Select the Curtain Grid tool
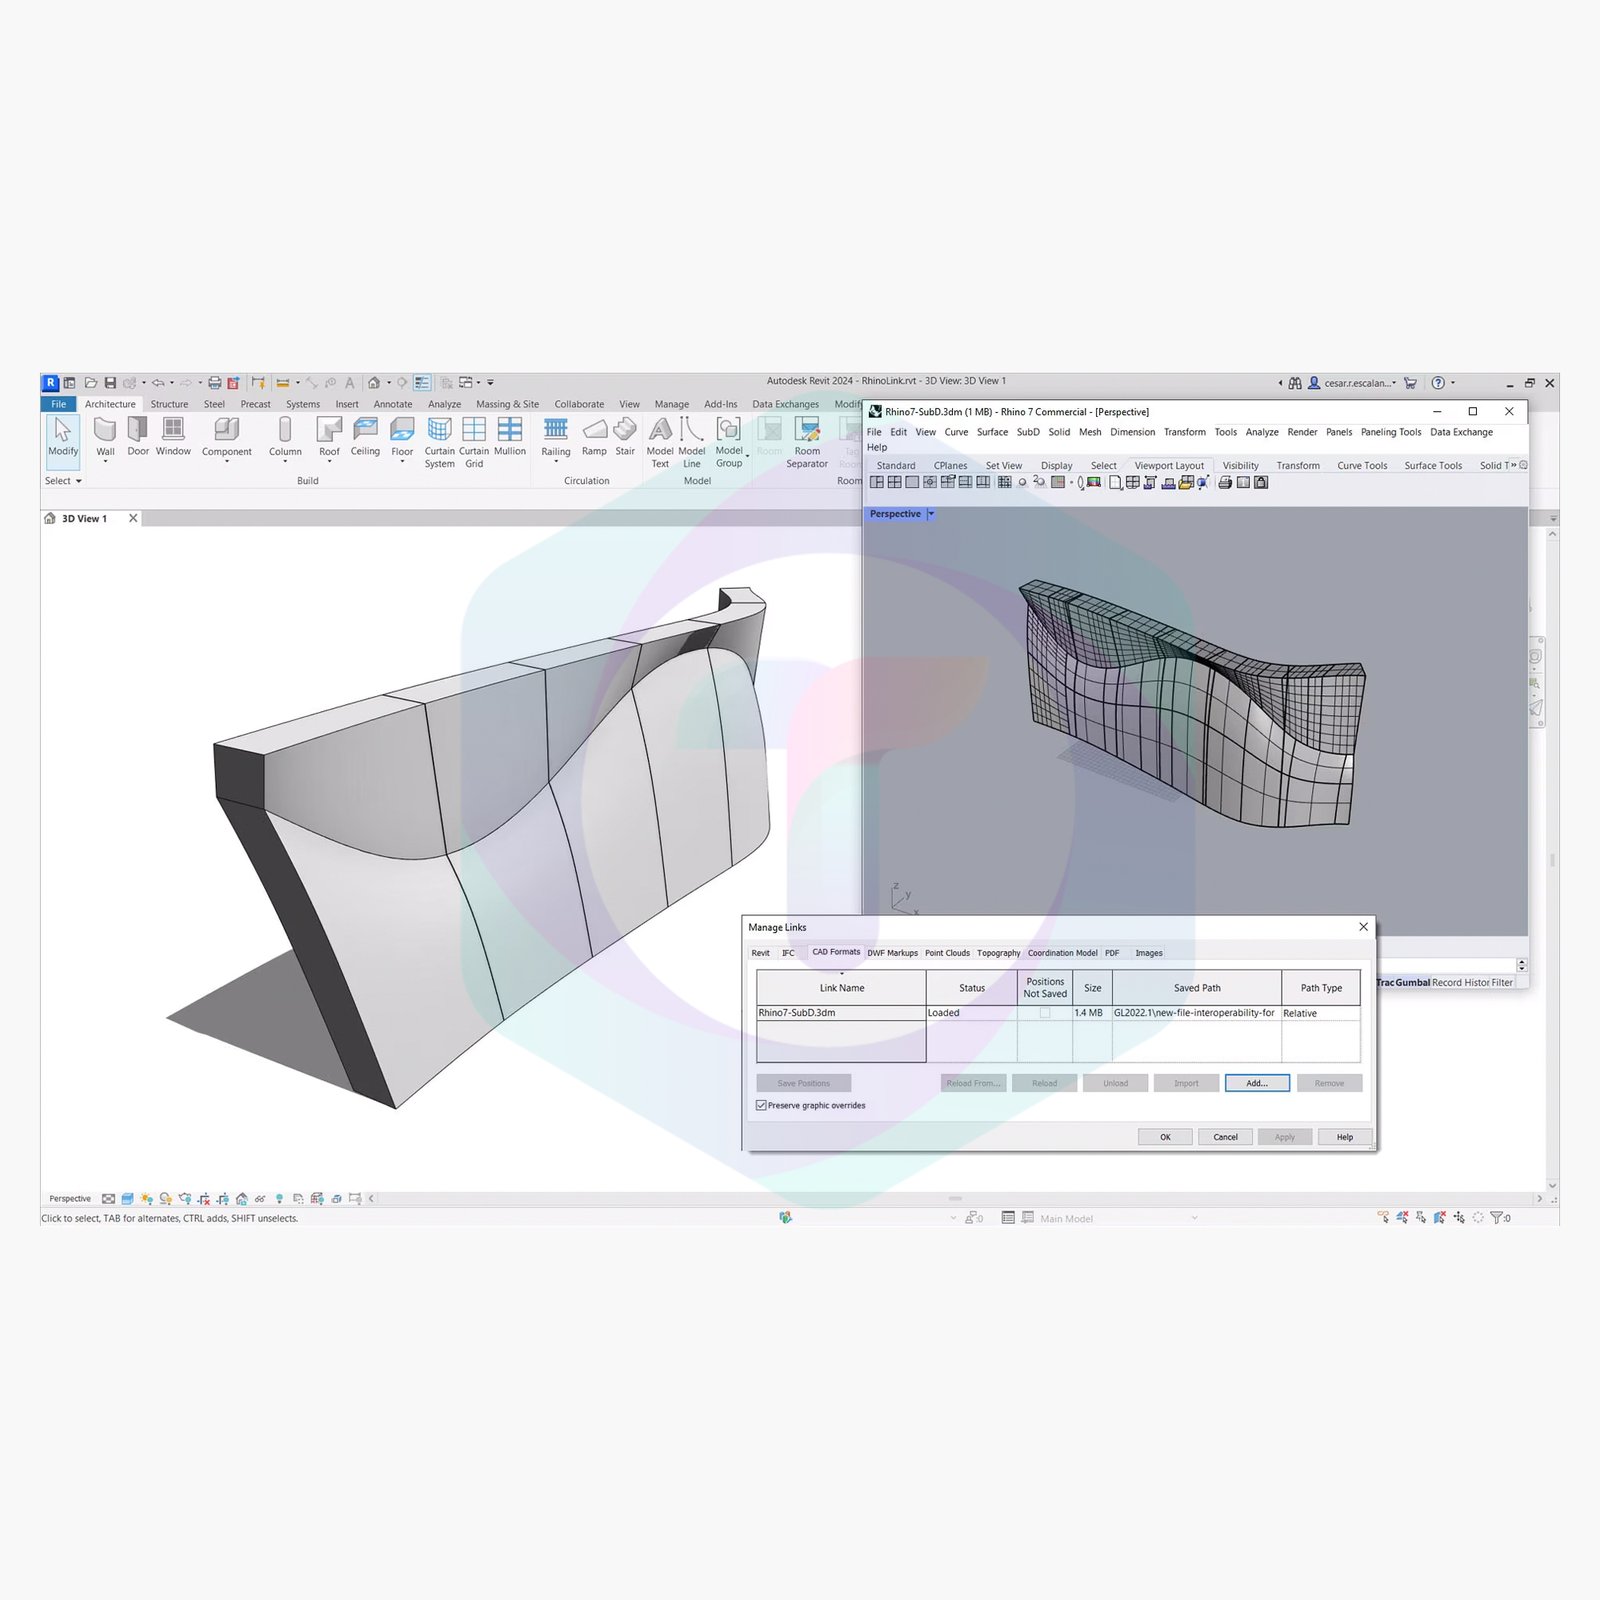The width and height of the screenshot is (1600, 1600). pos(474,442)
